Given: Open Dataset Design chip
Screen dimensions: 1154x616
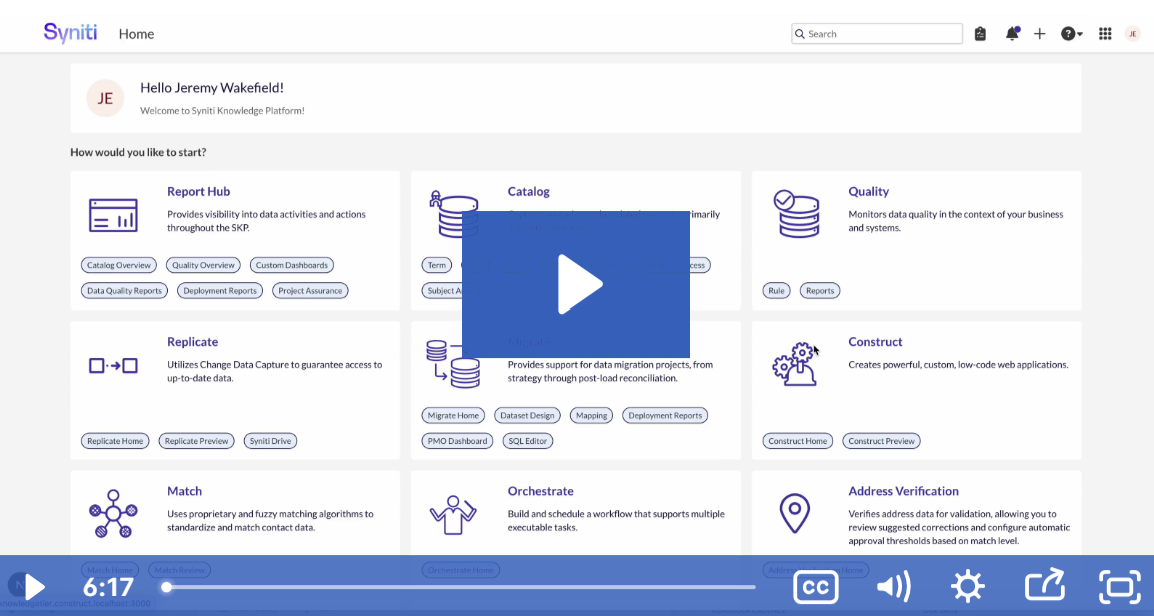Looking at the screenshot, I should pos(527,415).
